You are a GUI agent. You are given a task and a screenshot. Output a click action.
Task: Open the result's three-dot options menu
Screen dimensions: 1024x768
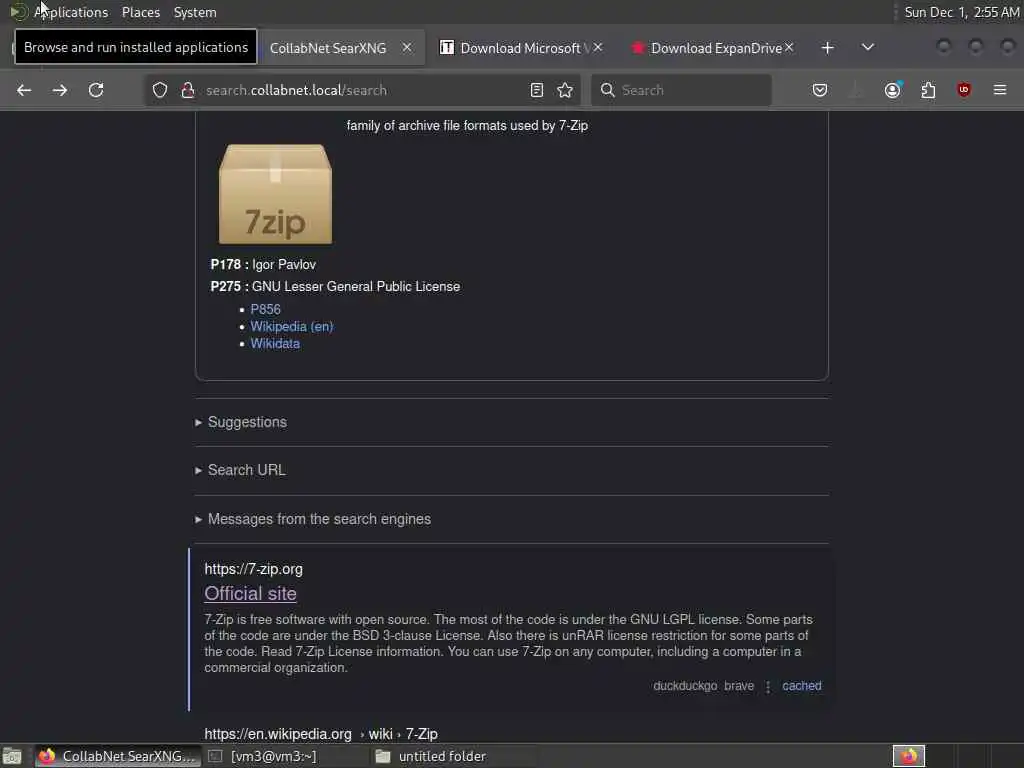click(768, 686)
